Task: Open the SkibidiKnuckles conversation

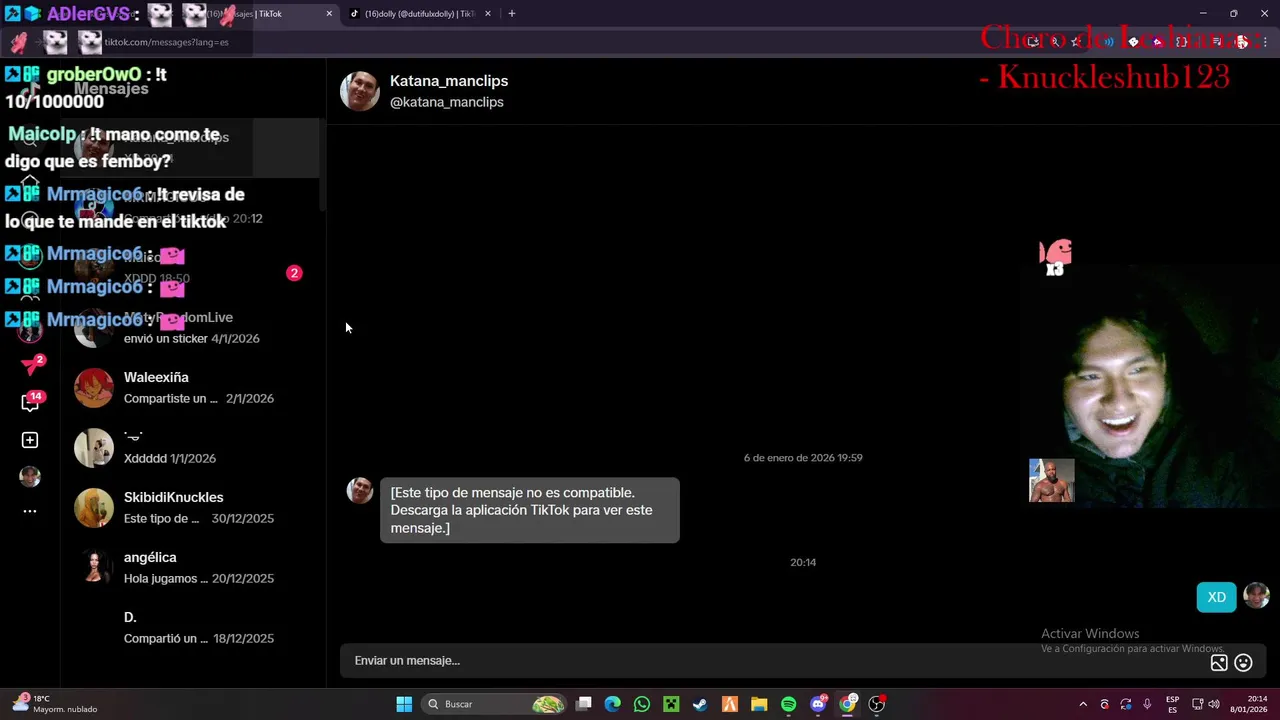Action: tap(190, 508)
